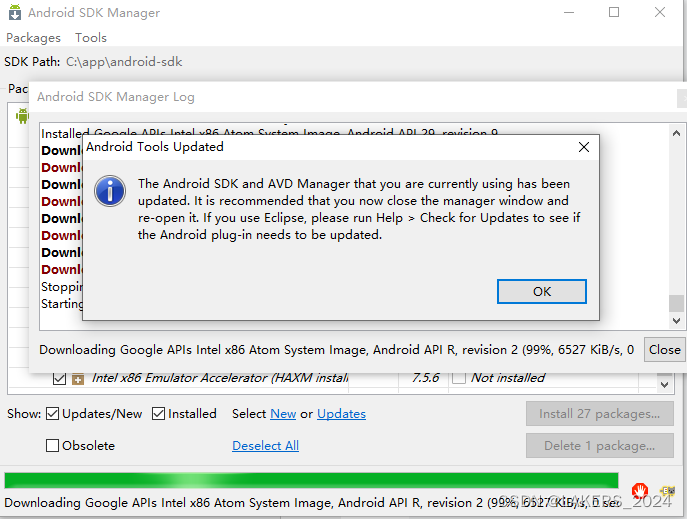The image size is (687, 519).
Task: Click the Updates link
Action: 341,414
